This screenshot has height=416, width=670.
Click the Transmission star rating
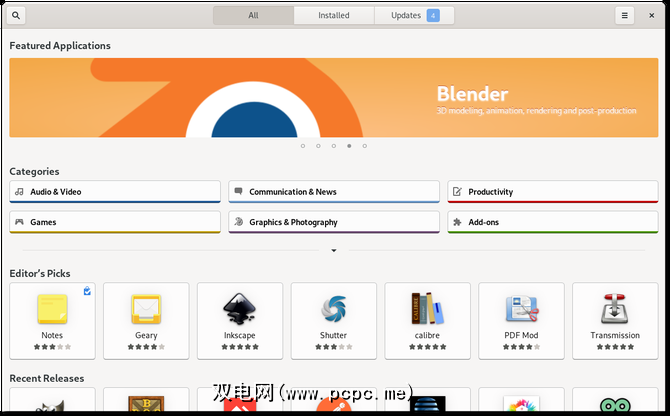[615, 347]
